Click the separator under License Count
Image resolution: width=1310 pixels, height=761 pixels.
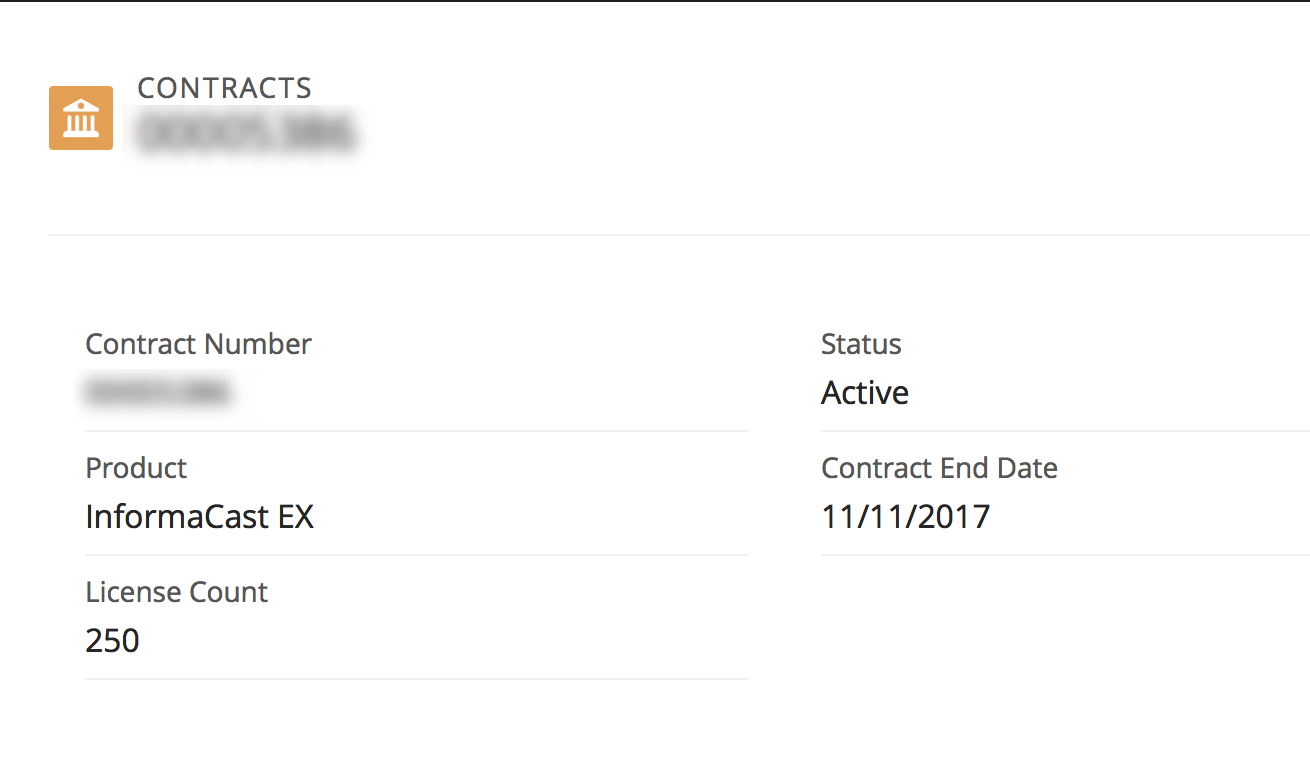coord(416,679)
